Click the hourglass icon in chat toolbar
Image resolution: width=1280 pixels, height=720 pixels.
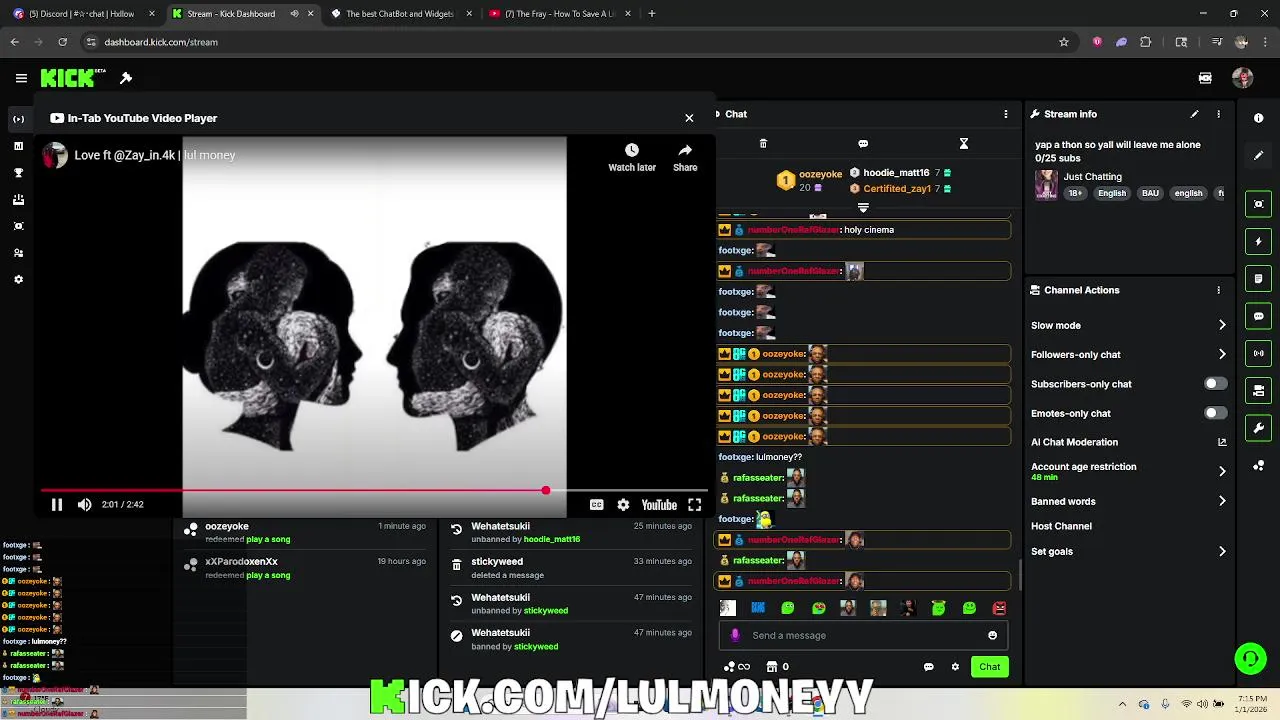coord(964,144)
